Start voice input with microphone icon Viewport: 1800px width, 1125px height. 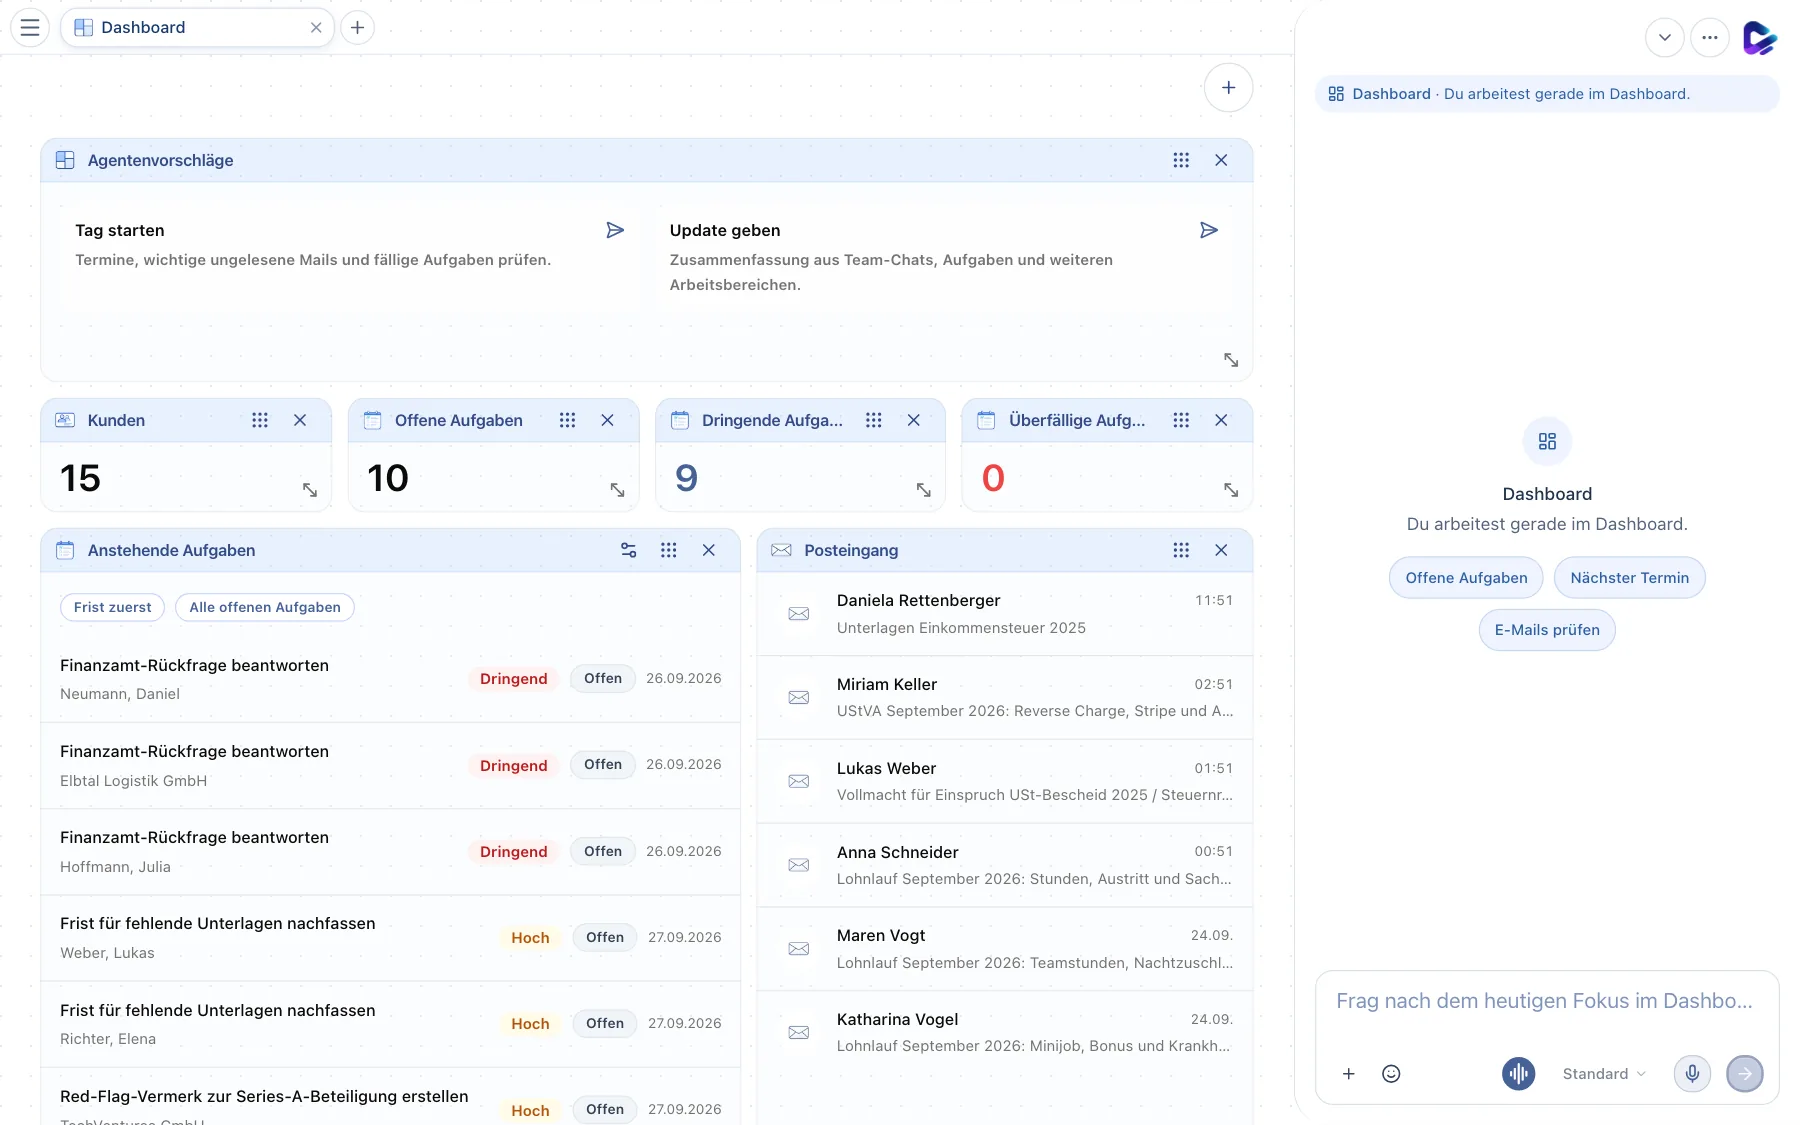[x=1692, y=1073]
